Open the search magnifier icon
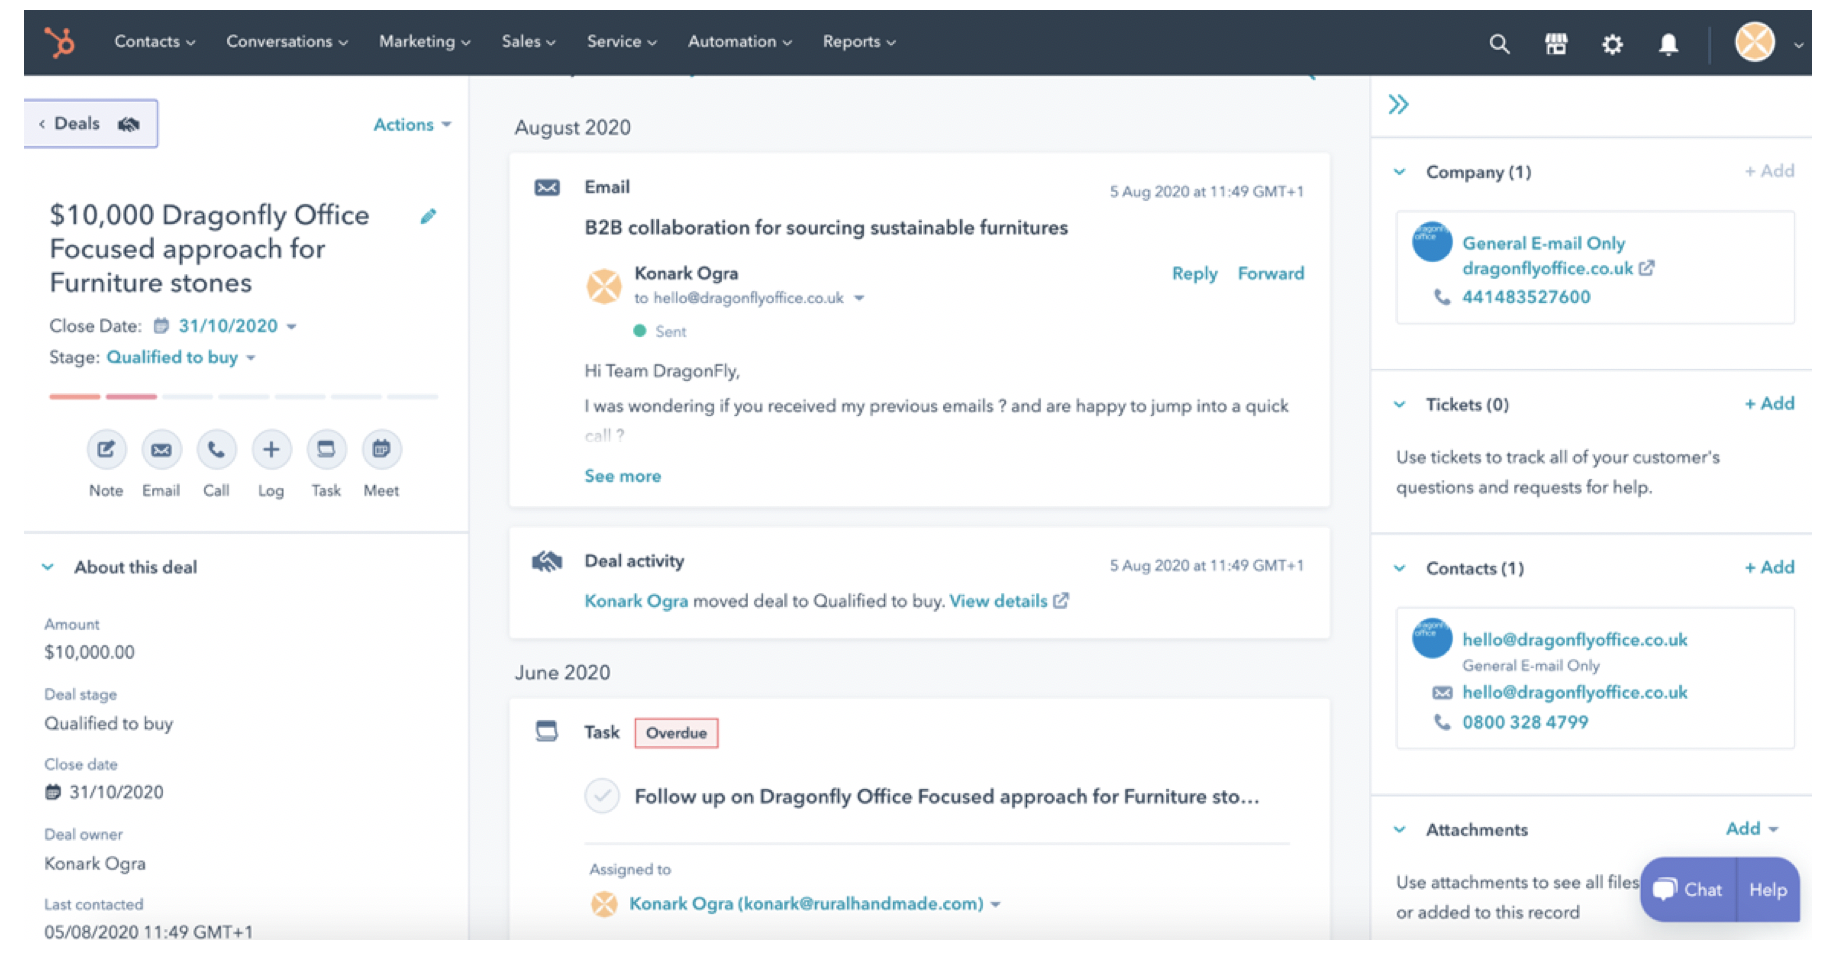This screenshot has height=964, width=1826. pos(1499,43)
